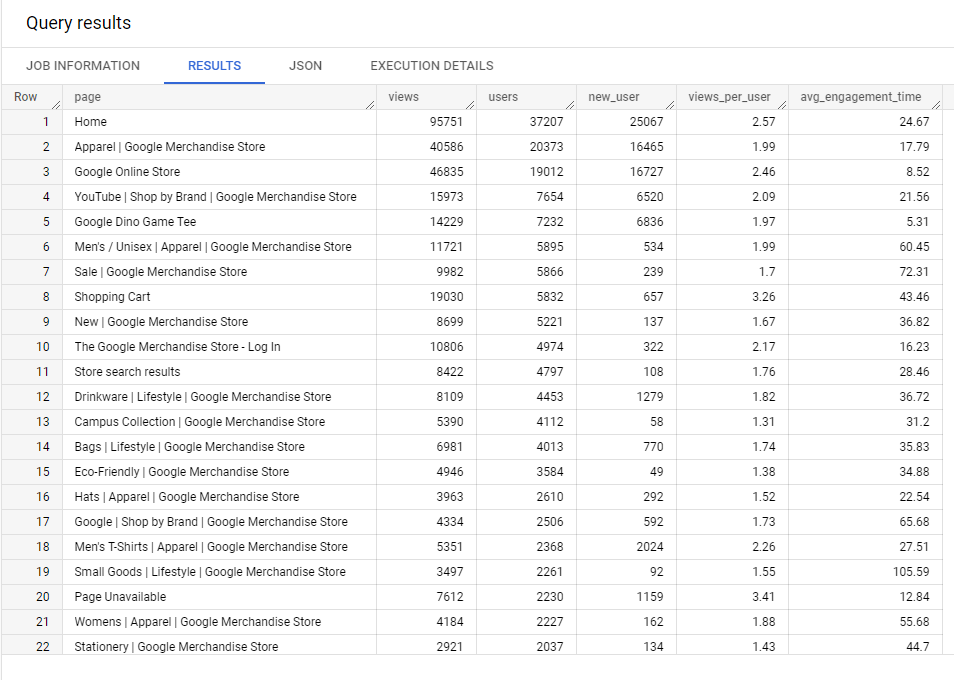
Task: Click views value 19030 for Shopping Cart
Action: pos(446,297)
